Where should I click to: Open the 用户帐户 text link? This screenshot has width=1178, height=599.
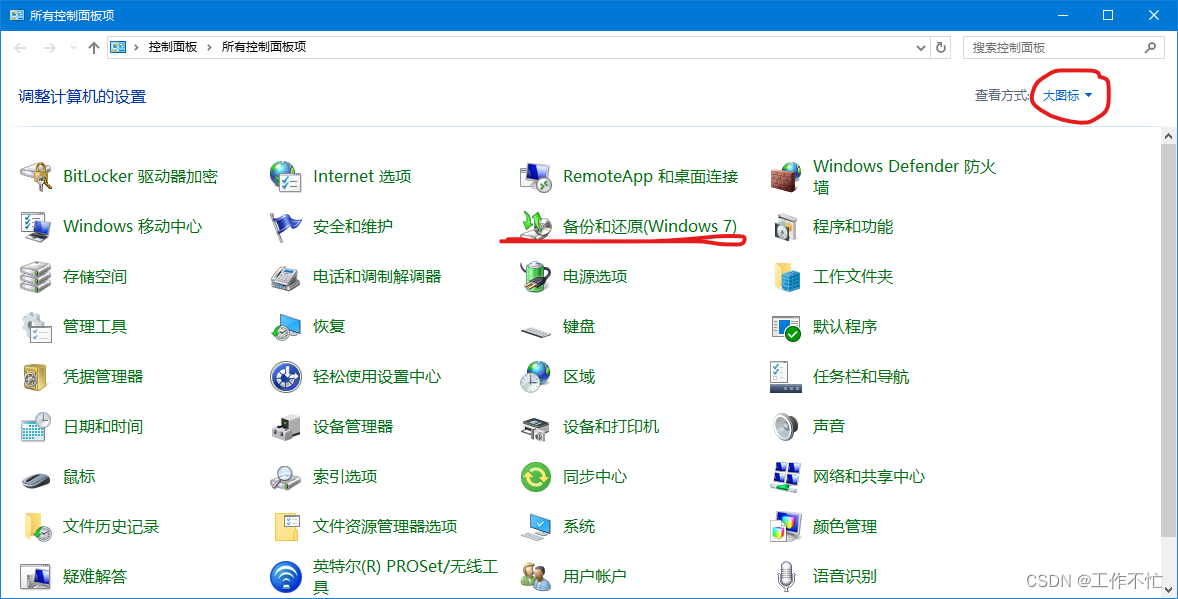(594, 576)
